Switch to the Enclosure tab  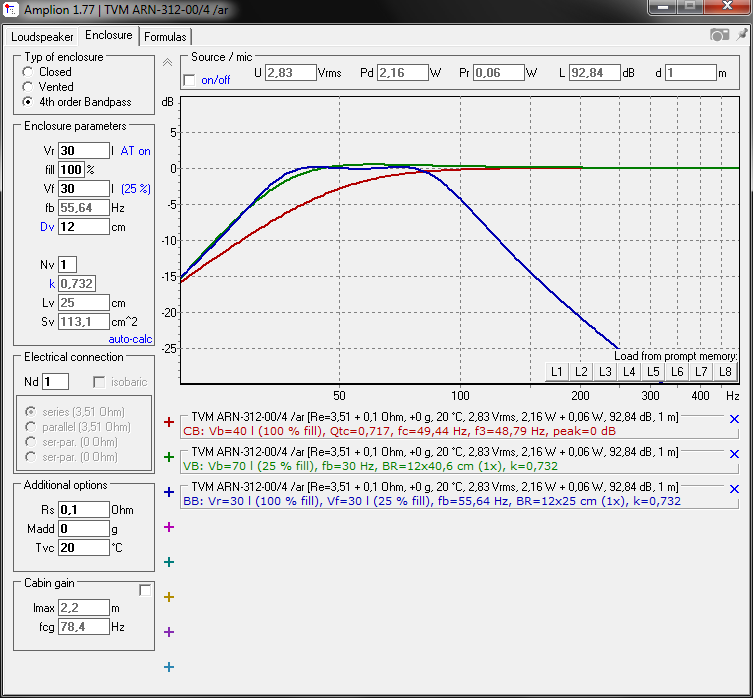[x=109, y=35]
